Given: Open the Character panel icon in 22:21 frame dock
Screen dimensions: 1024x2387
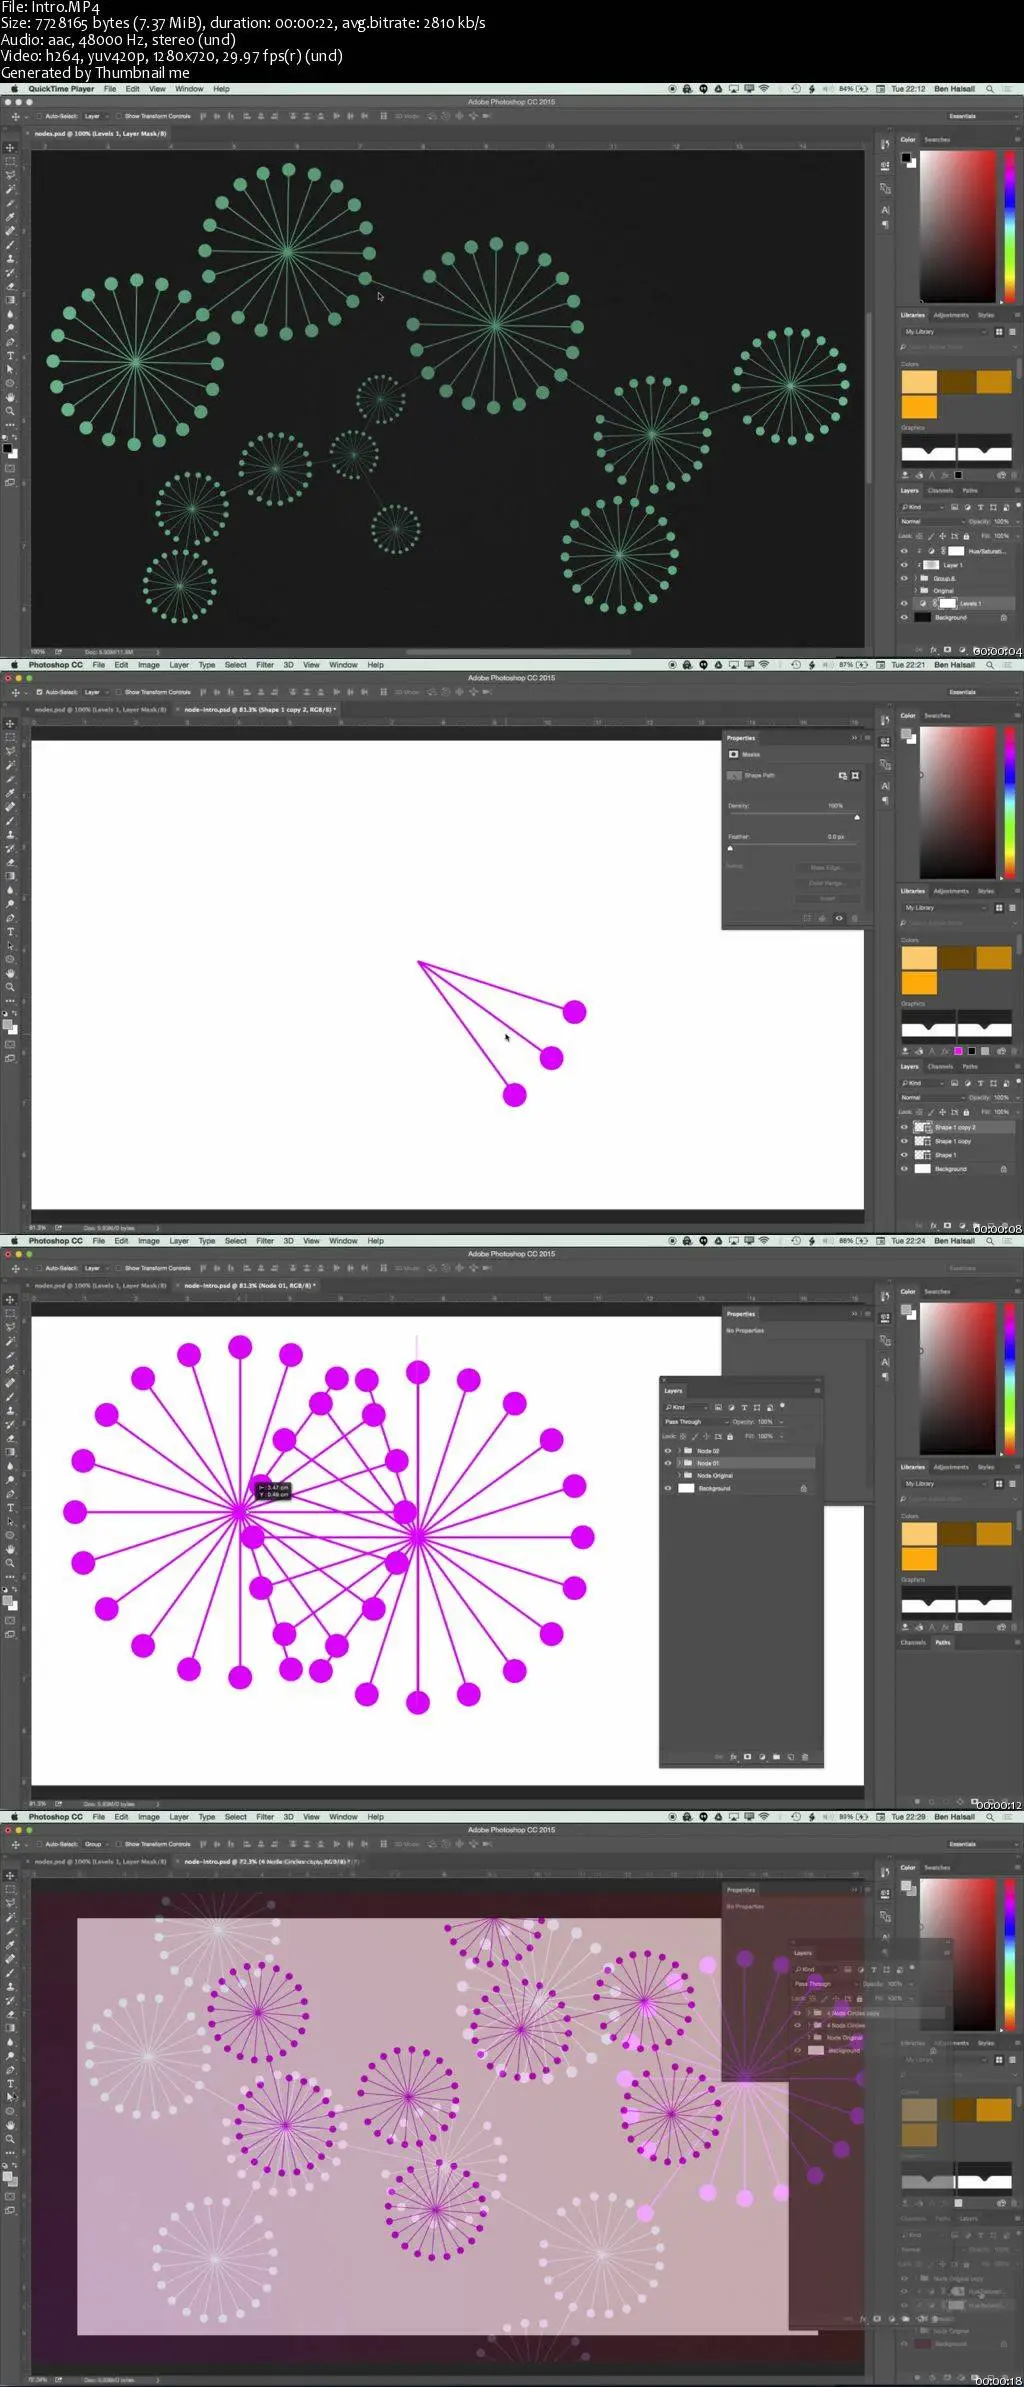Looking at the screenshot, I should click(x=885, y=786).
